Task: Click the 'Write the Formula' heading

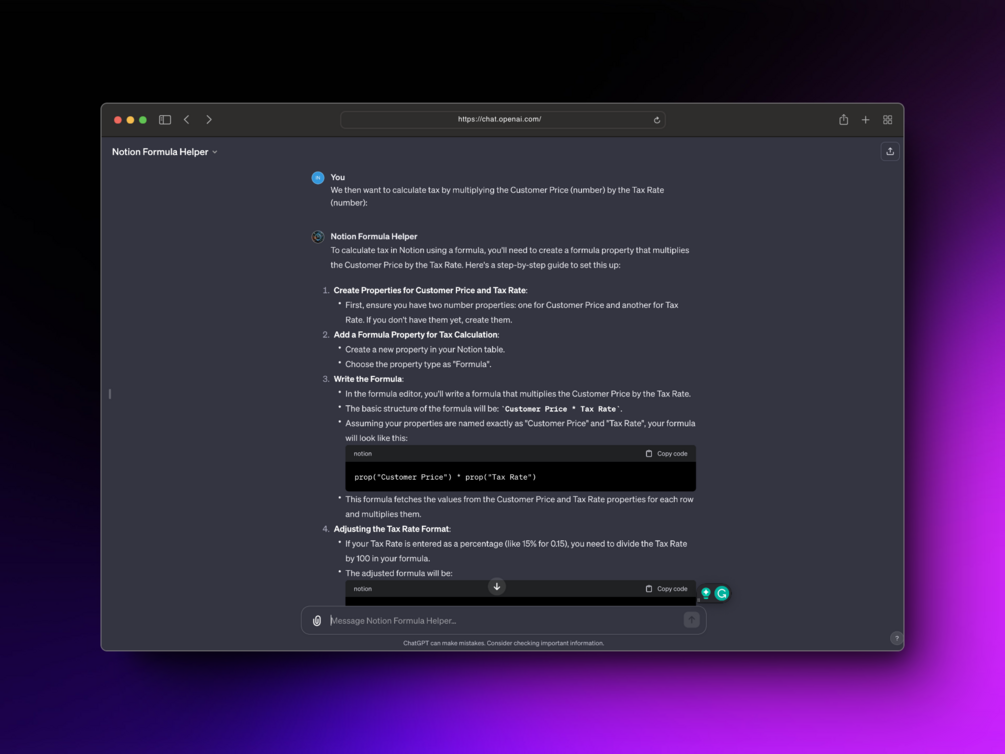Action: tap(369, 380)
